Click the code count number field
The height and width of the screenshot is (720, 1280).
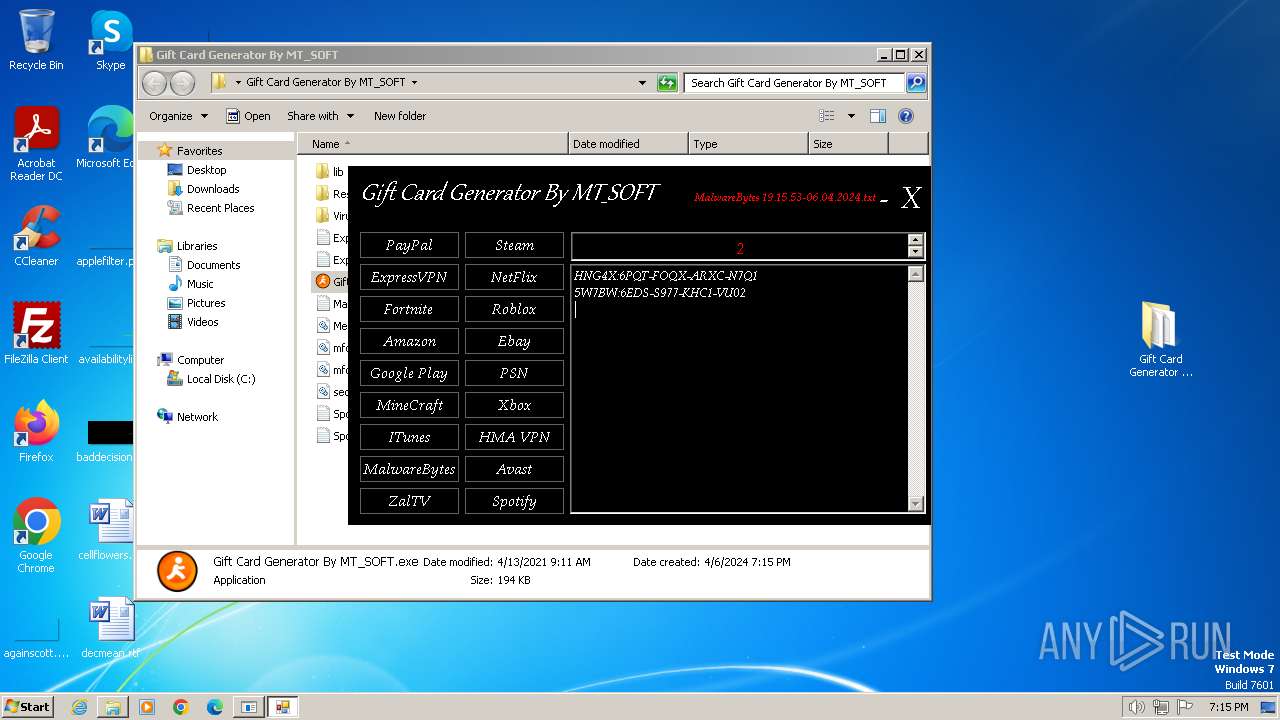[x=740, y=247]
